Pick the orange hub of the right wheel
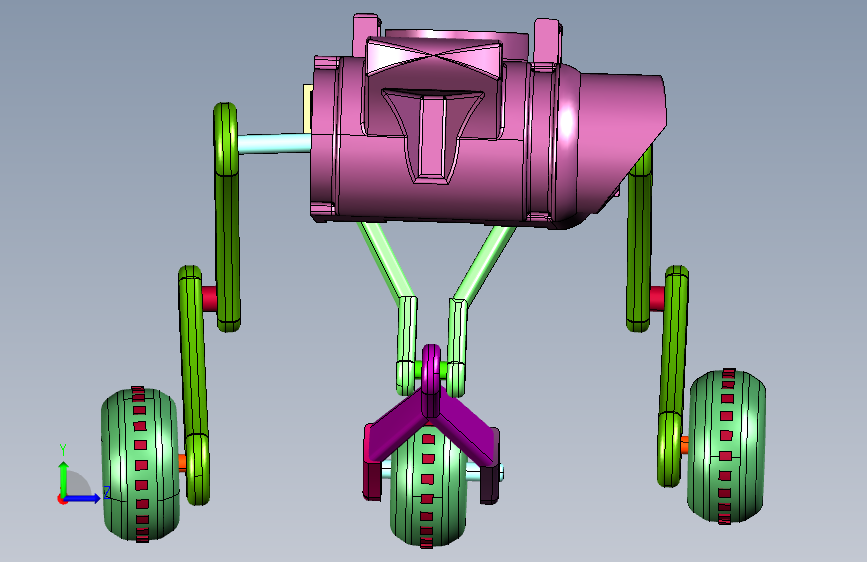This screenshot has height=562, width=867. coord(684,445)
